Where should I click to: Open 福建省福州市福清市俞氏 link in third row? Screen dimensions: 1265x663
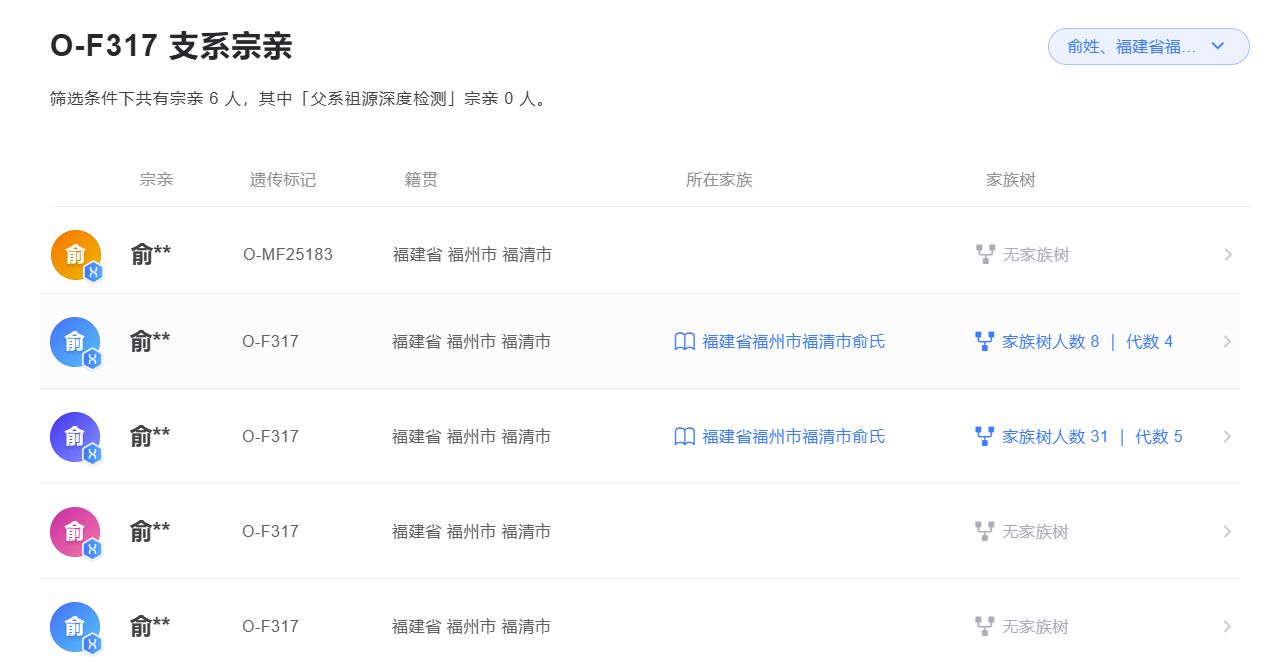click(793, 436)
